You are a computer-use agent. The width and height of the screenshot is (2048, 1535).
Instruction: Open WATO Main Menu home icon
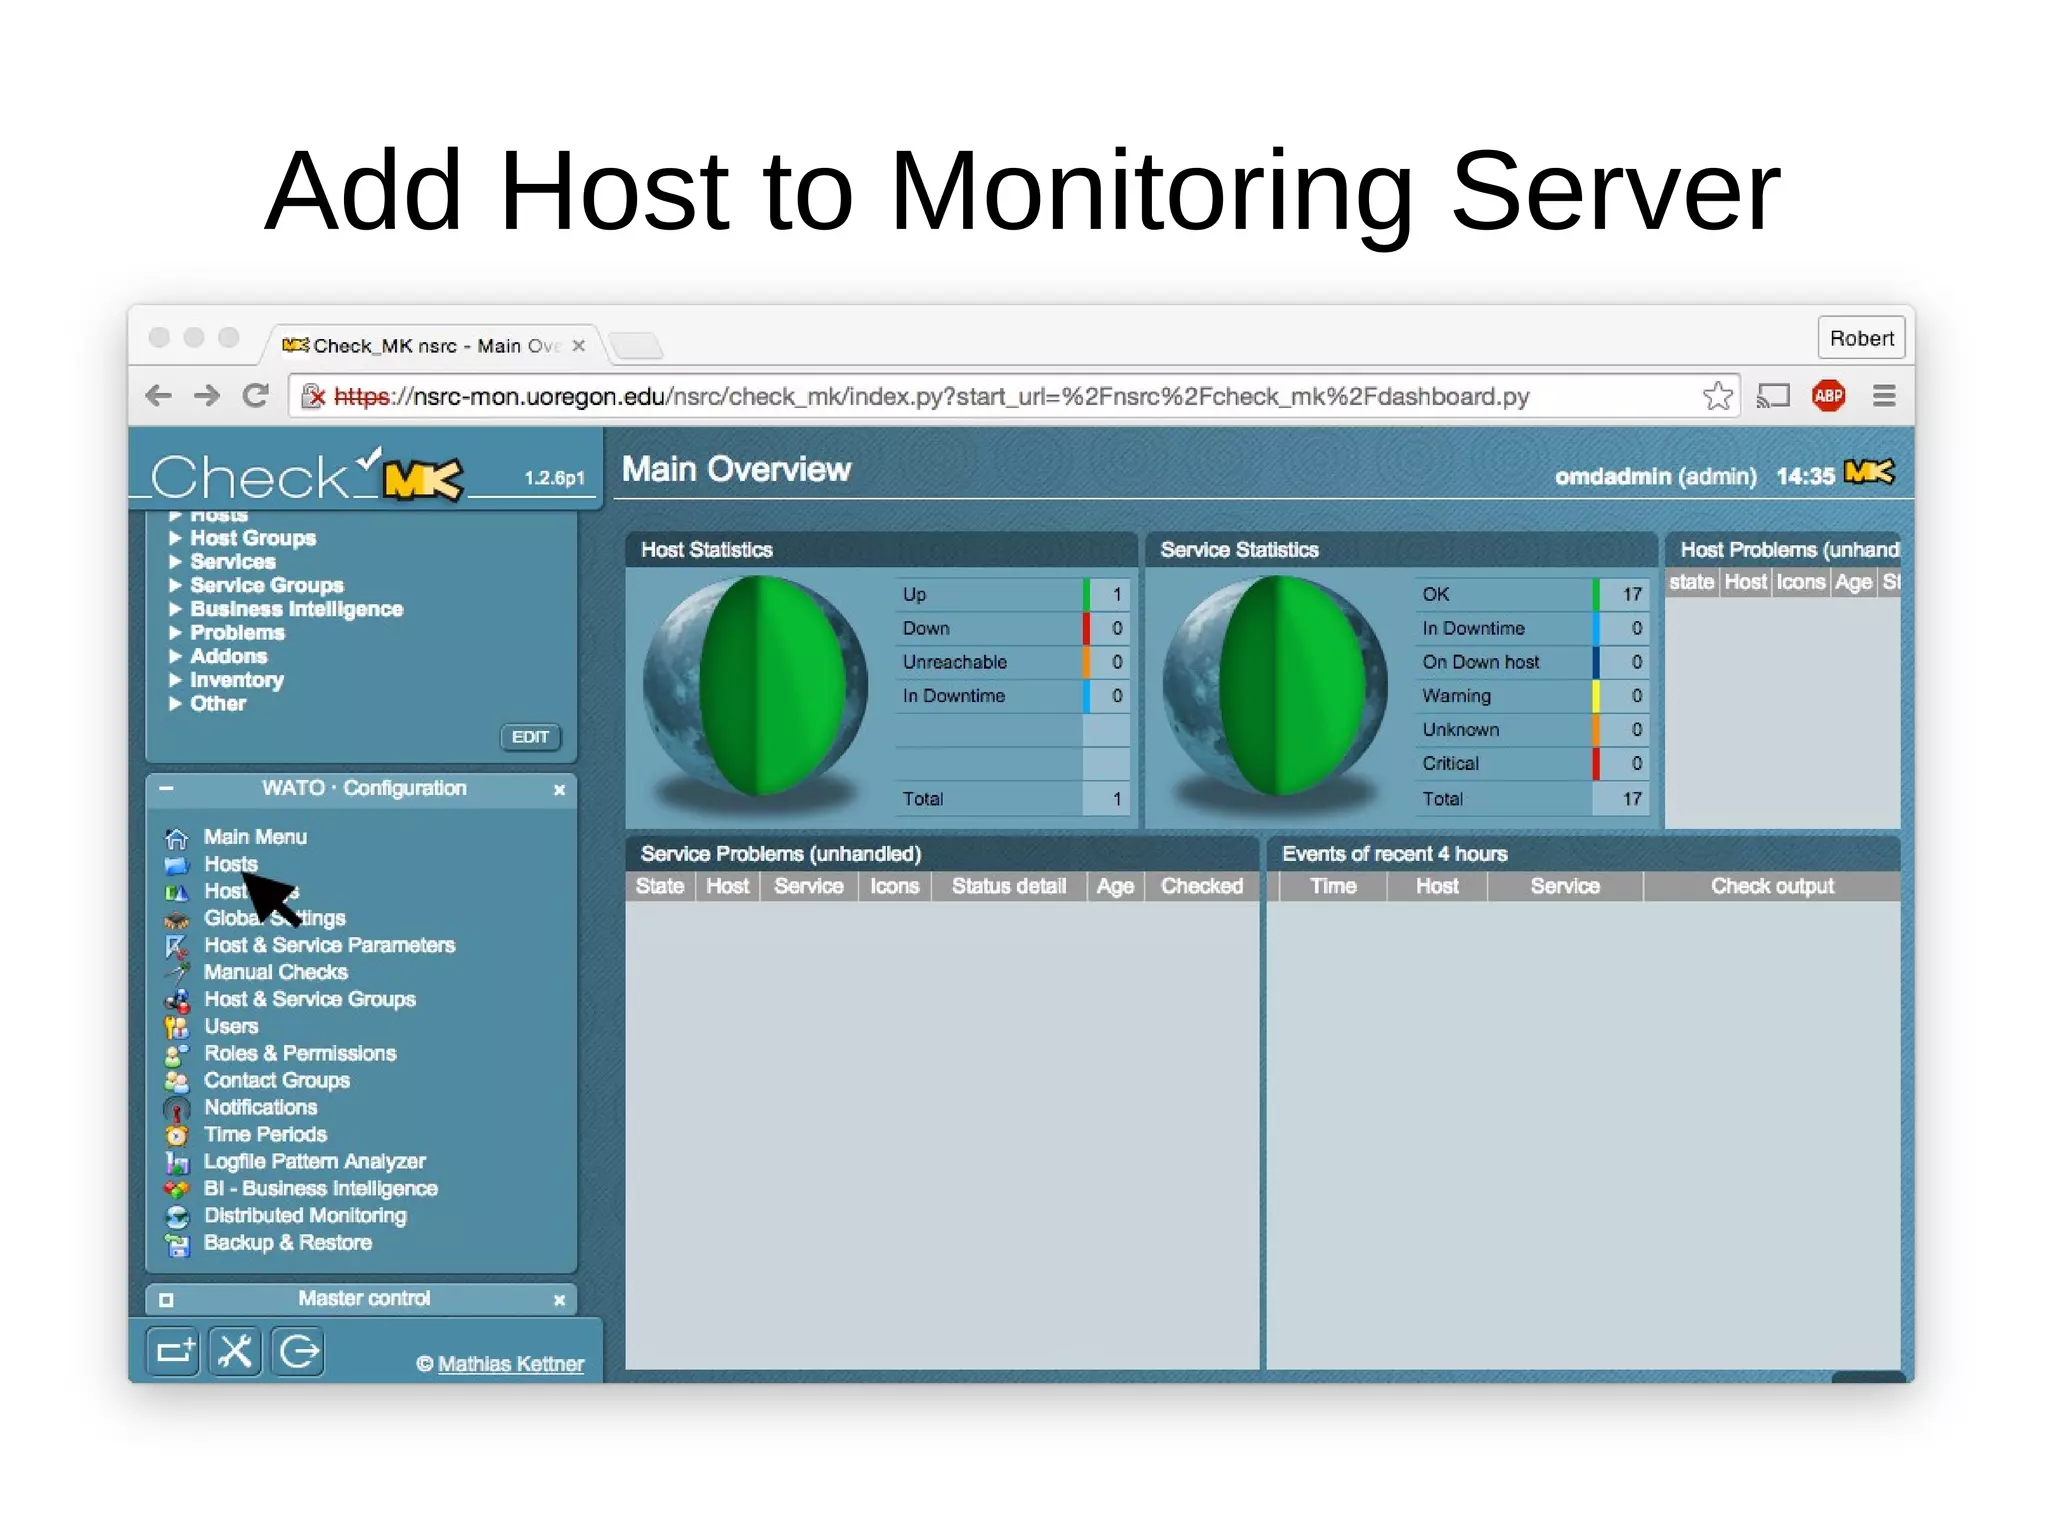tap(177, 838)
